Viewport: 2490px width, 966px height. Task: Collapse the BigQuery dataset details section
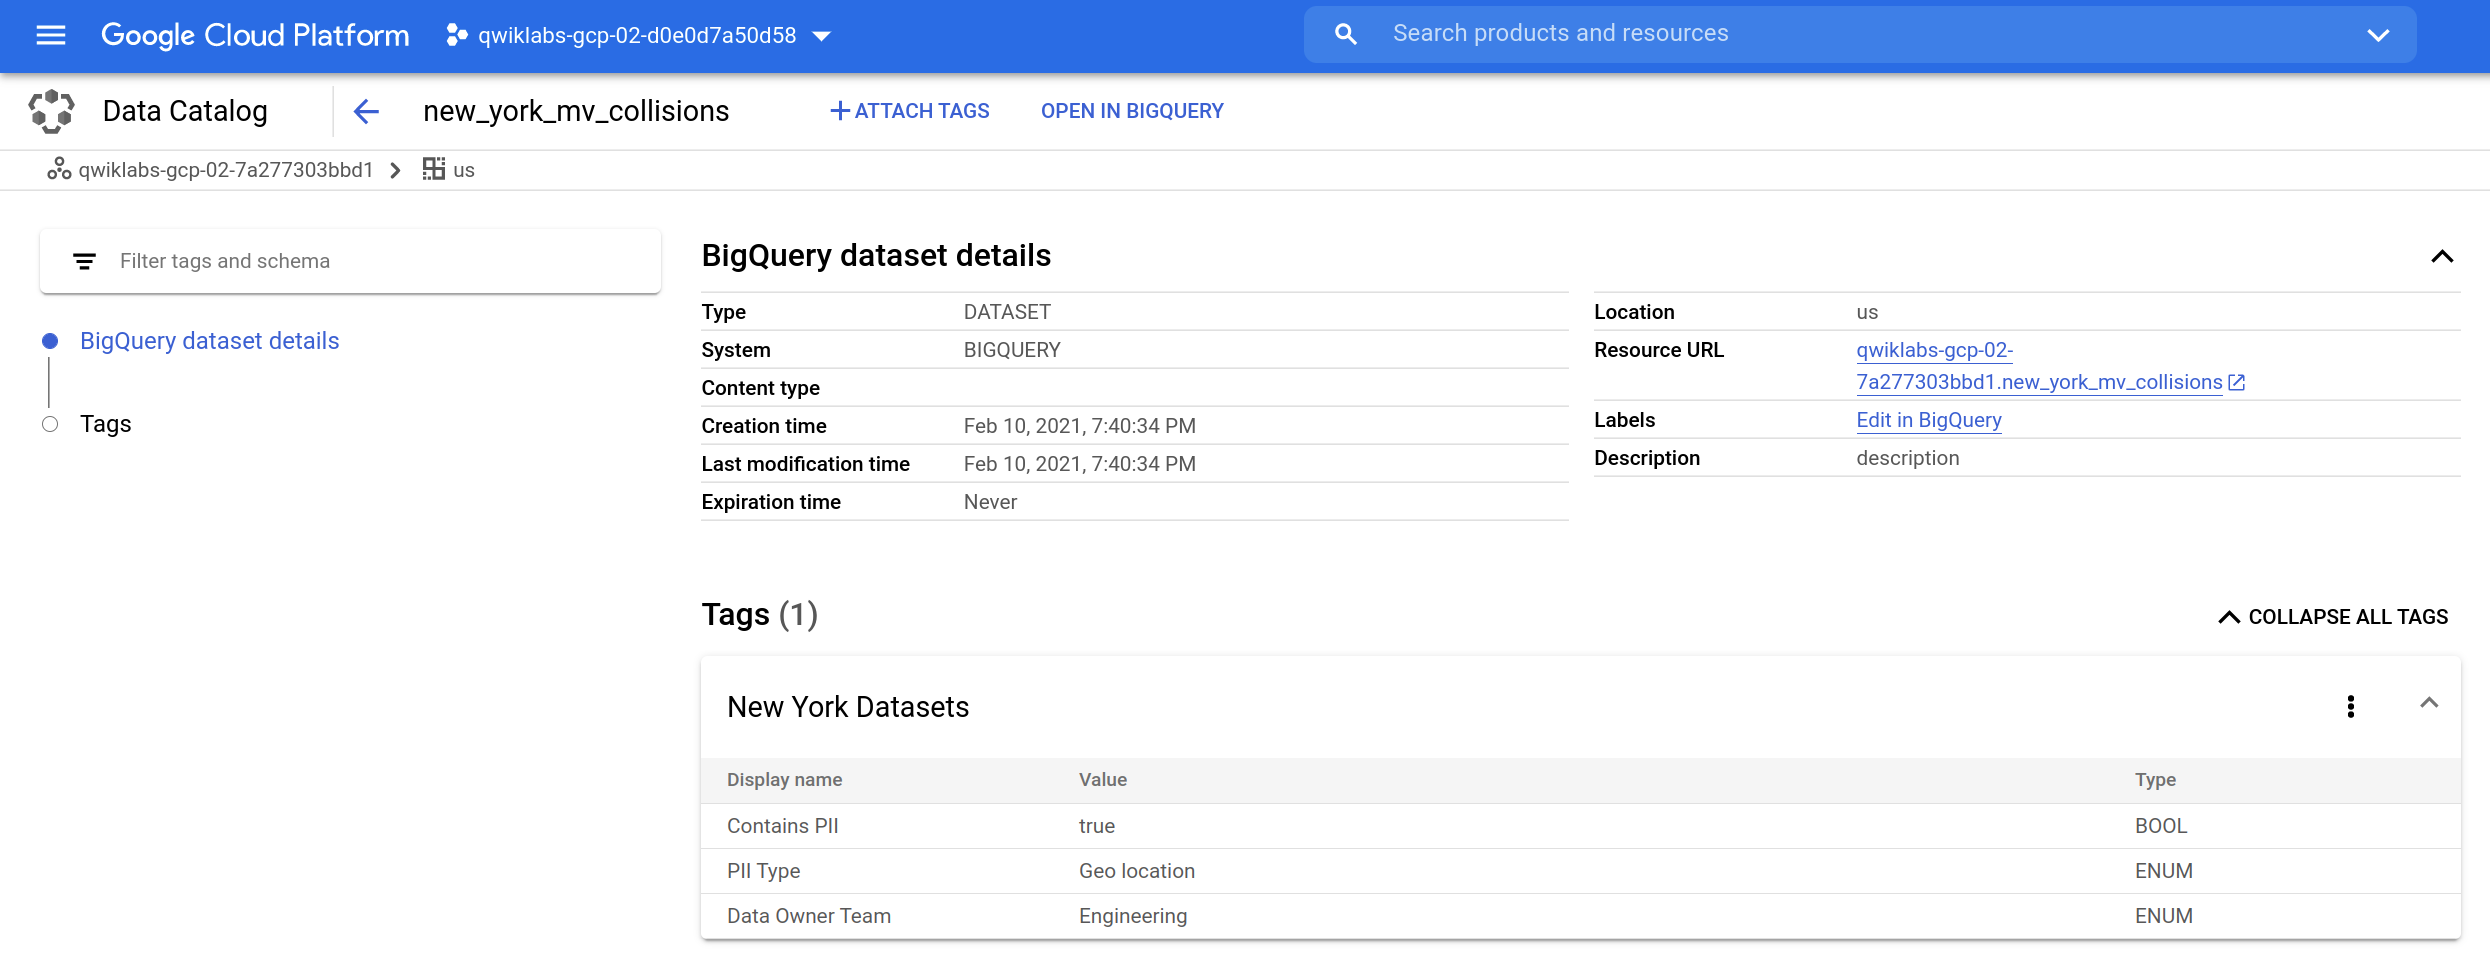click(2442, 256)
